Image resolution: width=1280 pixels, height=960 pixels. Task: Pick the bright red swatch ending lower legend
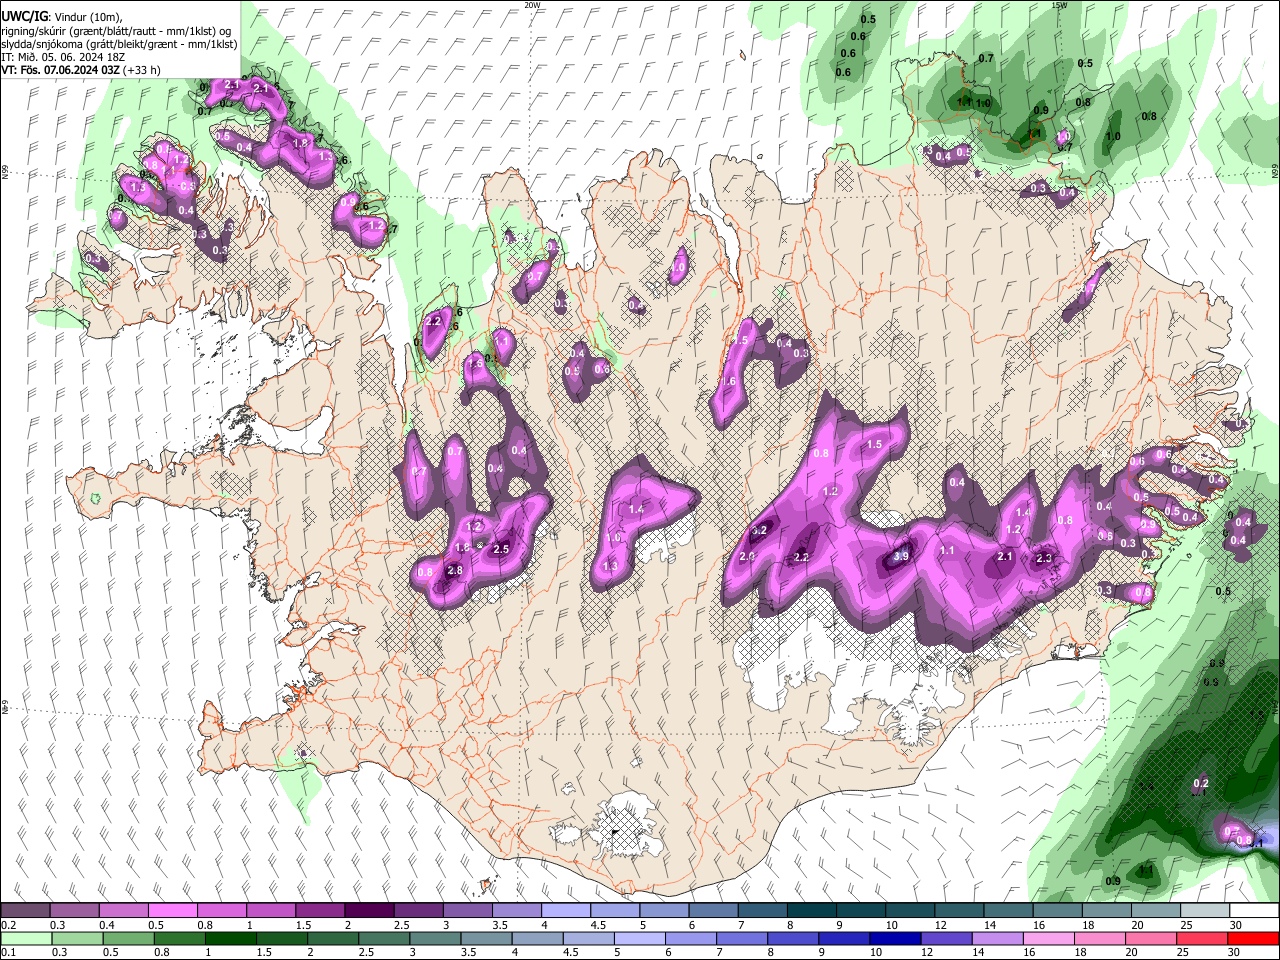click(x=1253, y=938)
